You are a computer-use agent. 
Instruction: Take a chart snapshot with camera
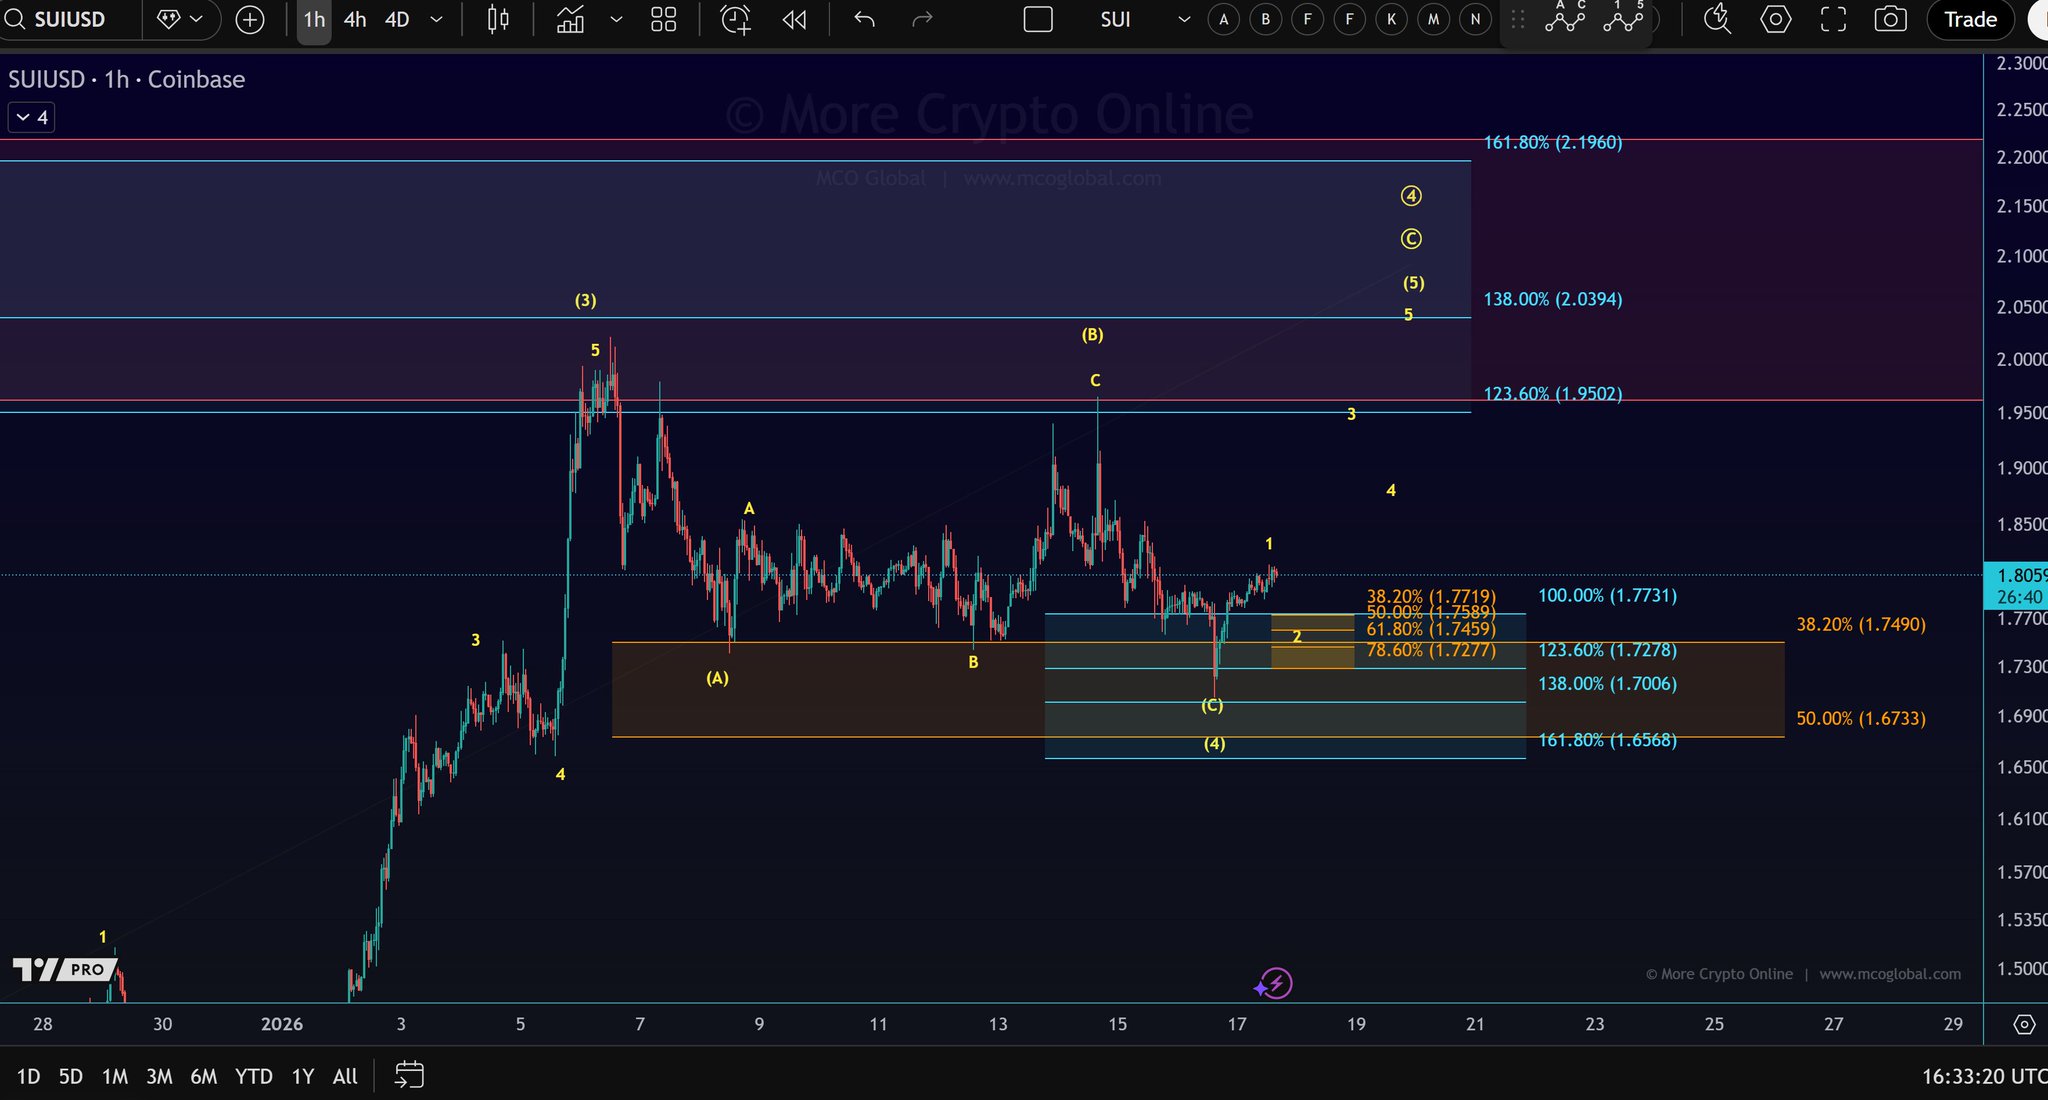[x=1889, y=19]
